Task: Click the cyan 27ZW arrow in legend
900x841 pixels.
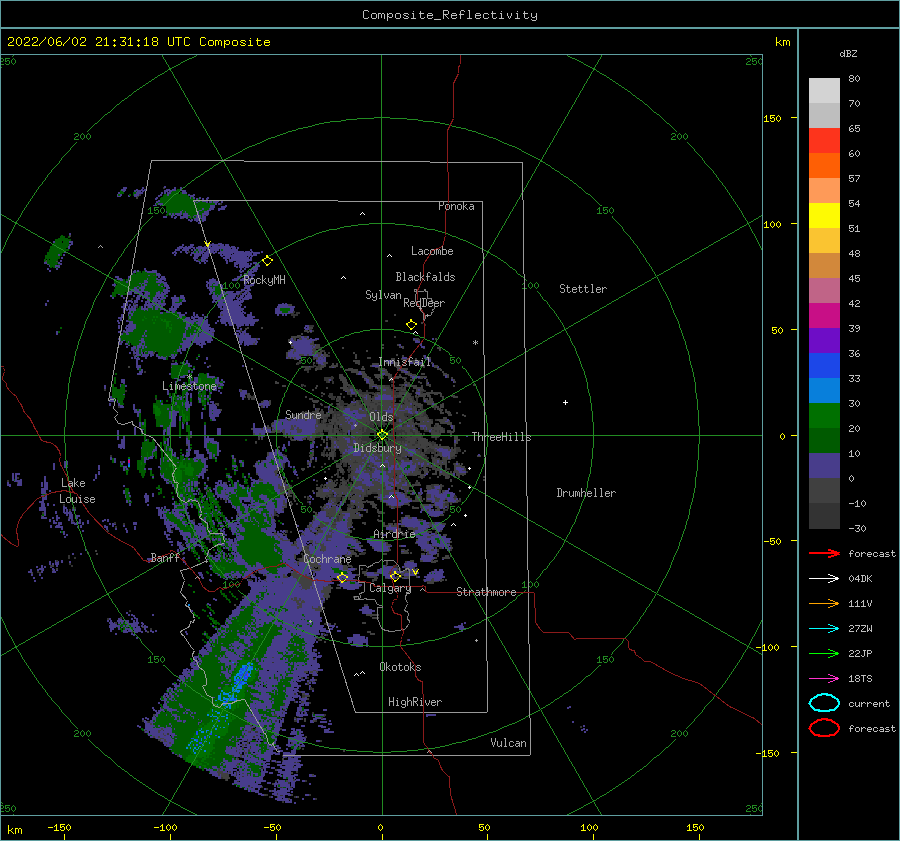Action: 824,629
